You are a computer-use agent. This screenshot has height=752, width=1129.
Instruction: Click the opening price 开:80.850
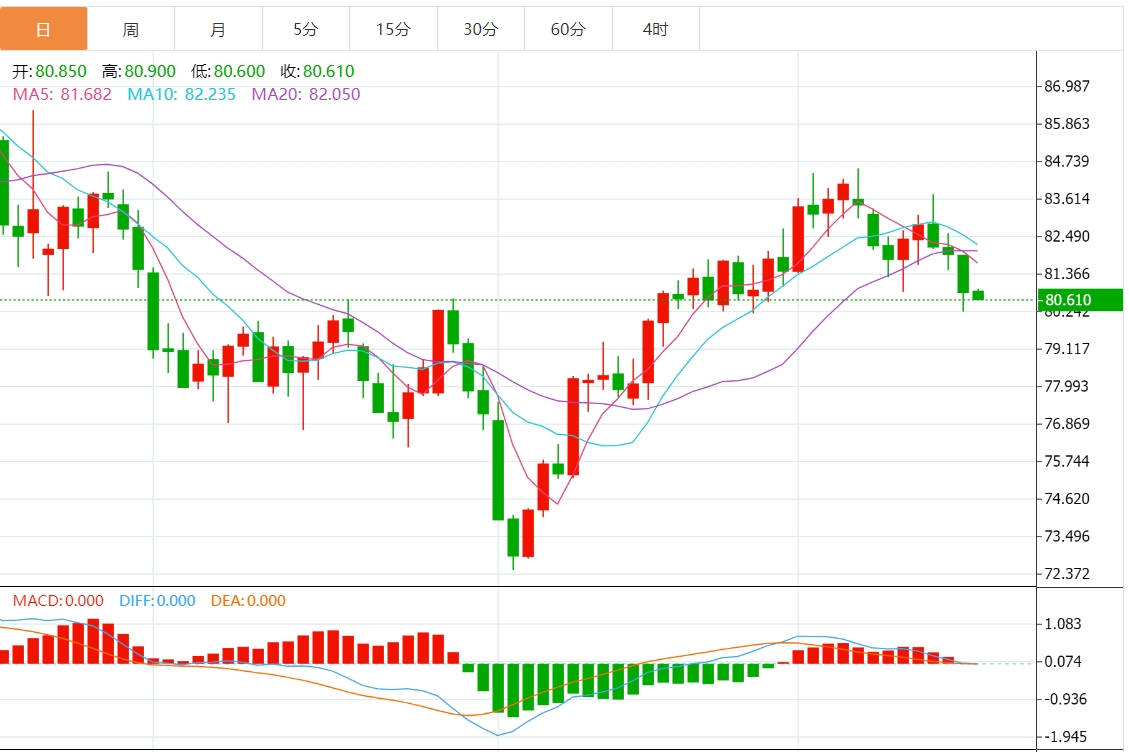pyautogui.click(x=50, y=71)
